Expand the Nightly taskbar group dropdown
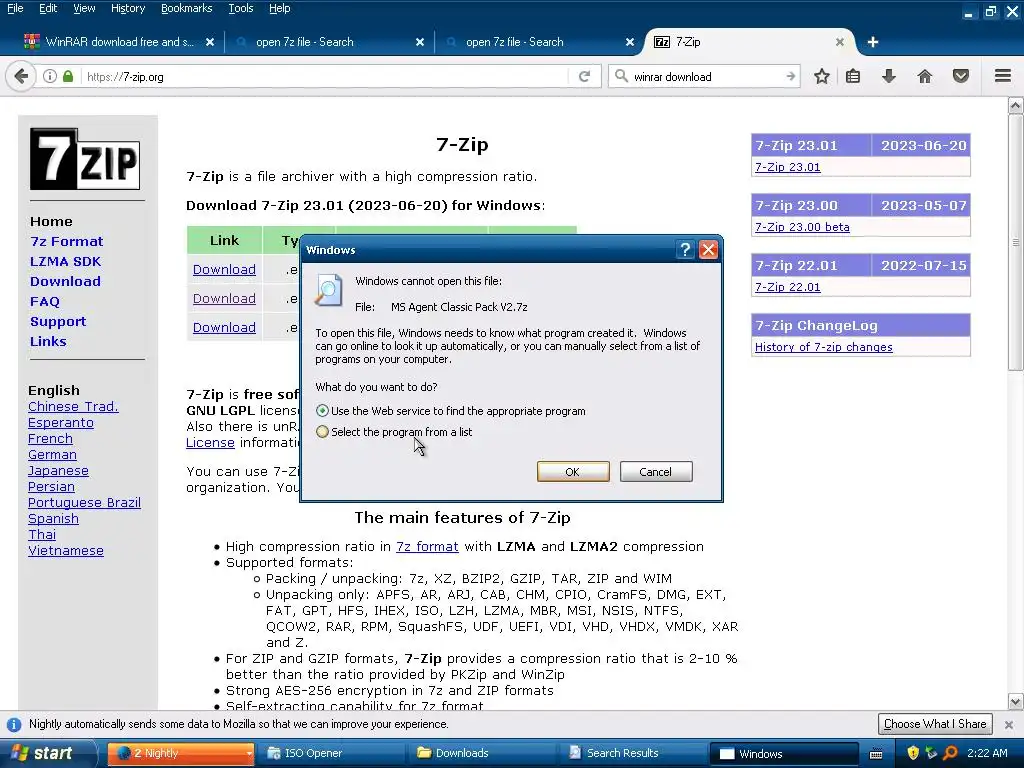Screen dimensions: 1024x768 (249, 754)
